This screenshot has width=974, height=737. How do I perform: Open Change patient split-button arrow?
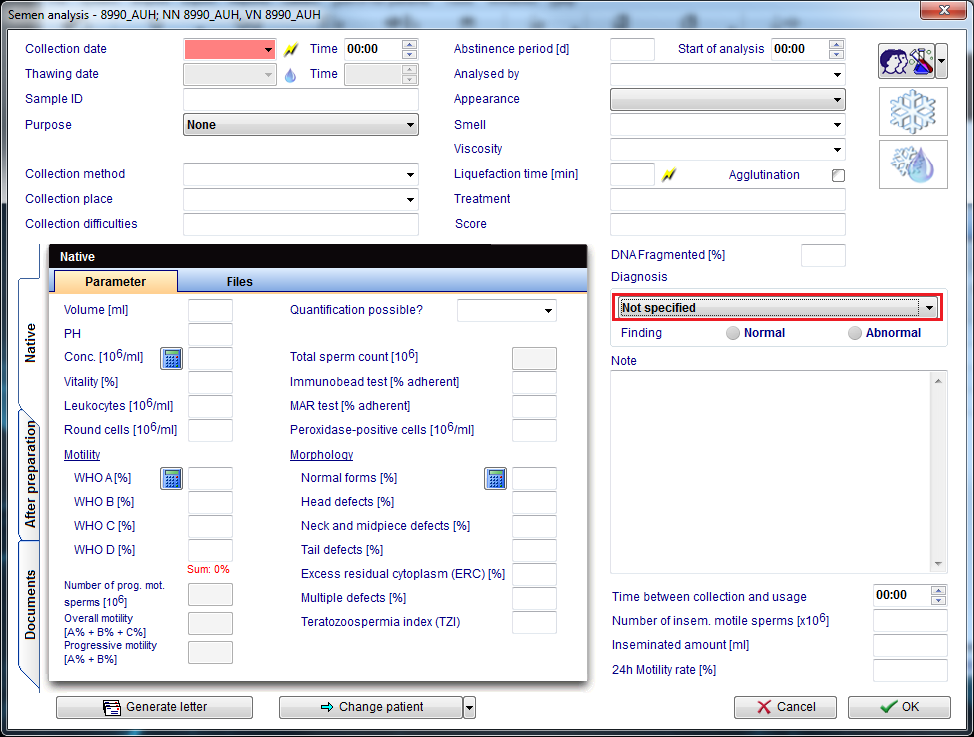coord(470,707)
